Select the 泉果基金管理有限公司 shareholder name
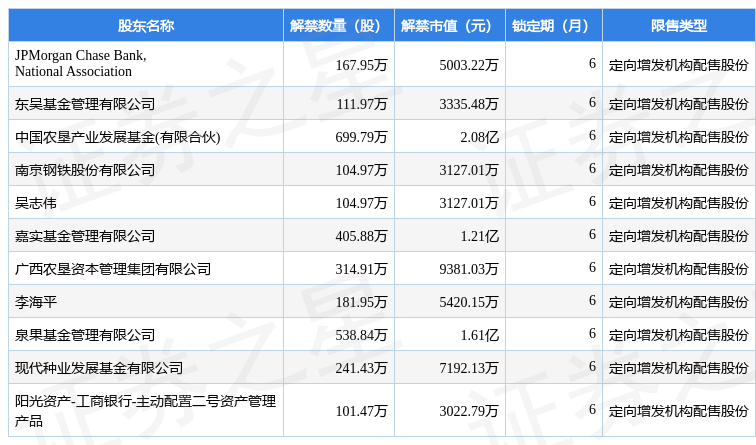Image resolution: width=756 pixels, height=445 pixels. click(x=85, y=335)
